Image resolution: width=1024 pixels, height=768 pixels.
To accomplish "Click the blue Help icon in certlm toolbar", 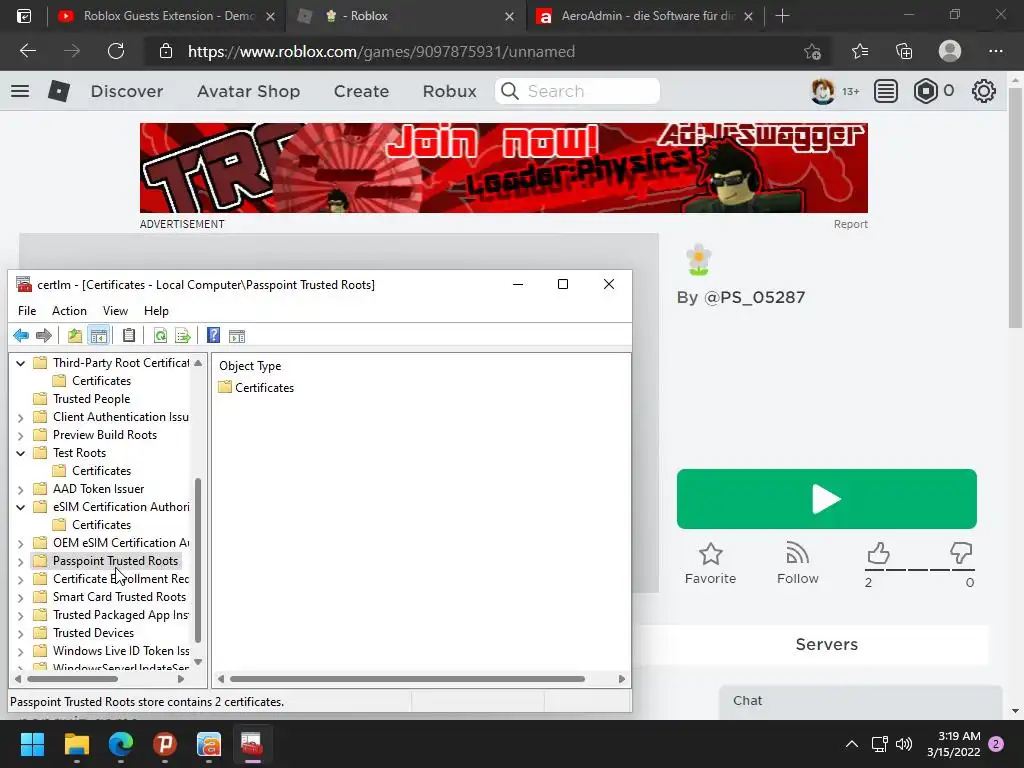I will point(214,336).
